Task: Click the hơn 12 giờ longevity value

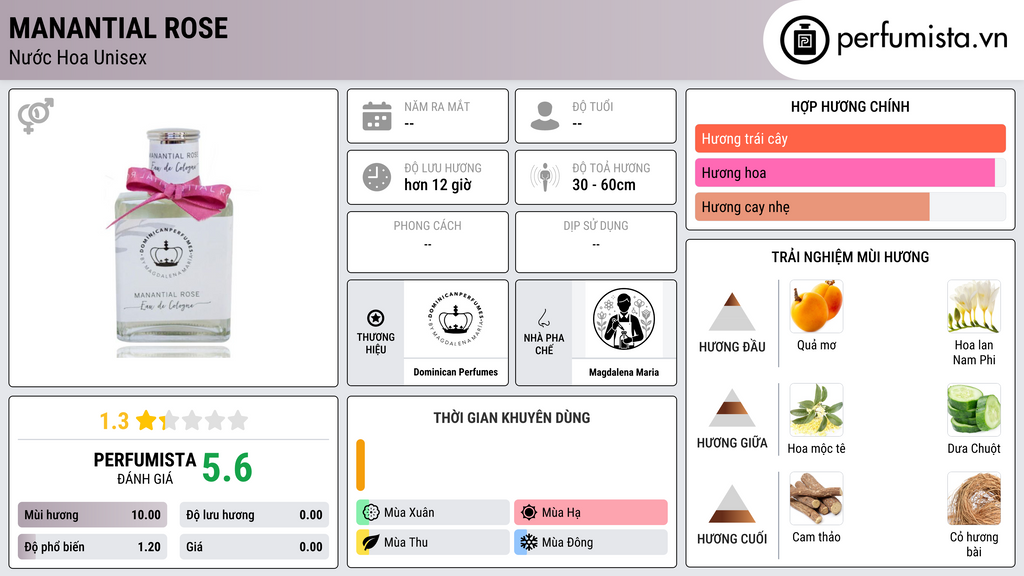Action: [438, 185]
